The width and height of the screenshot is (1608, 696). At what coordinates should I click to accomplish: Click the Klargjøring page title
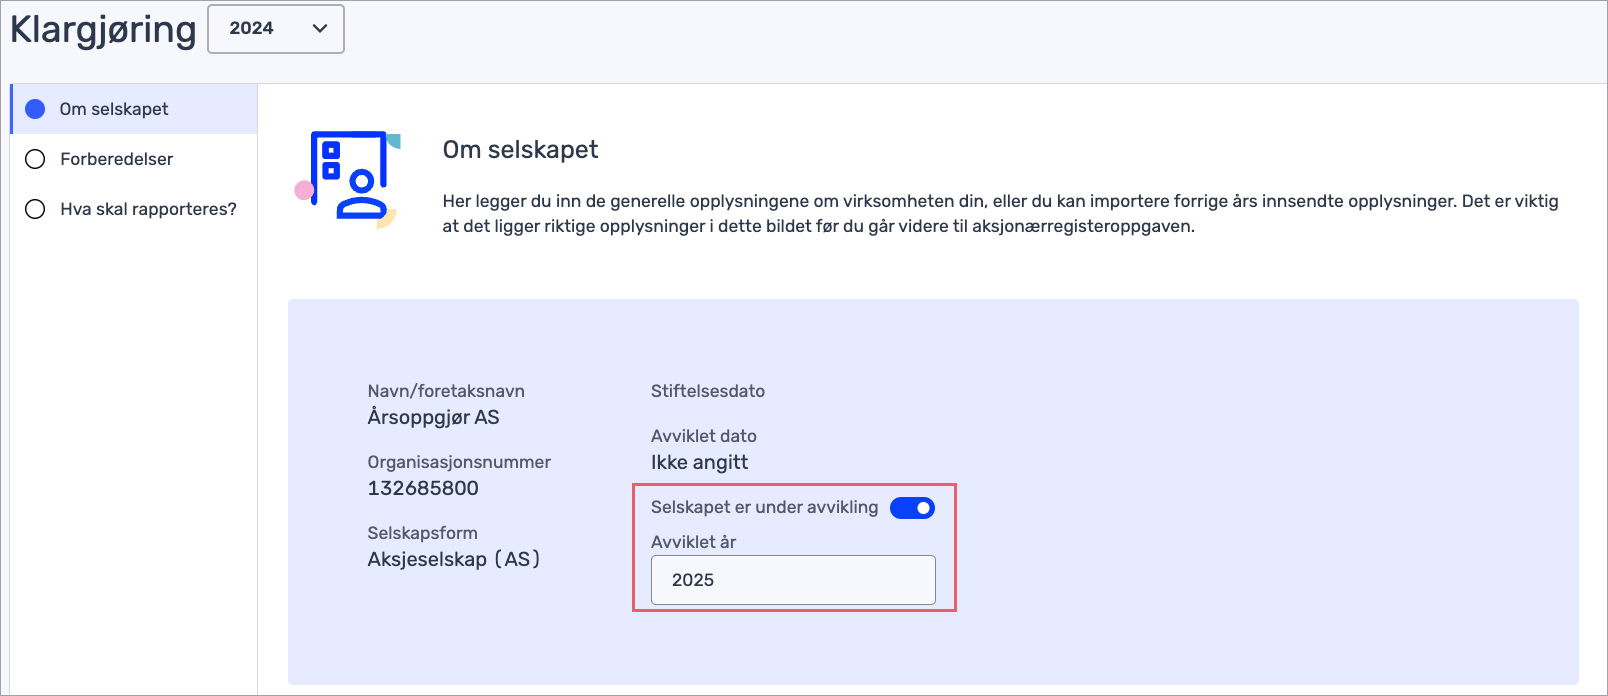[103, 30]
